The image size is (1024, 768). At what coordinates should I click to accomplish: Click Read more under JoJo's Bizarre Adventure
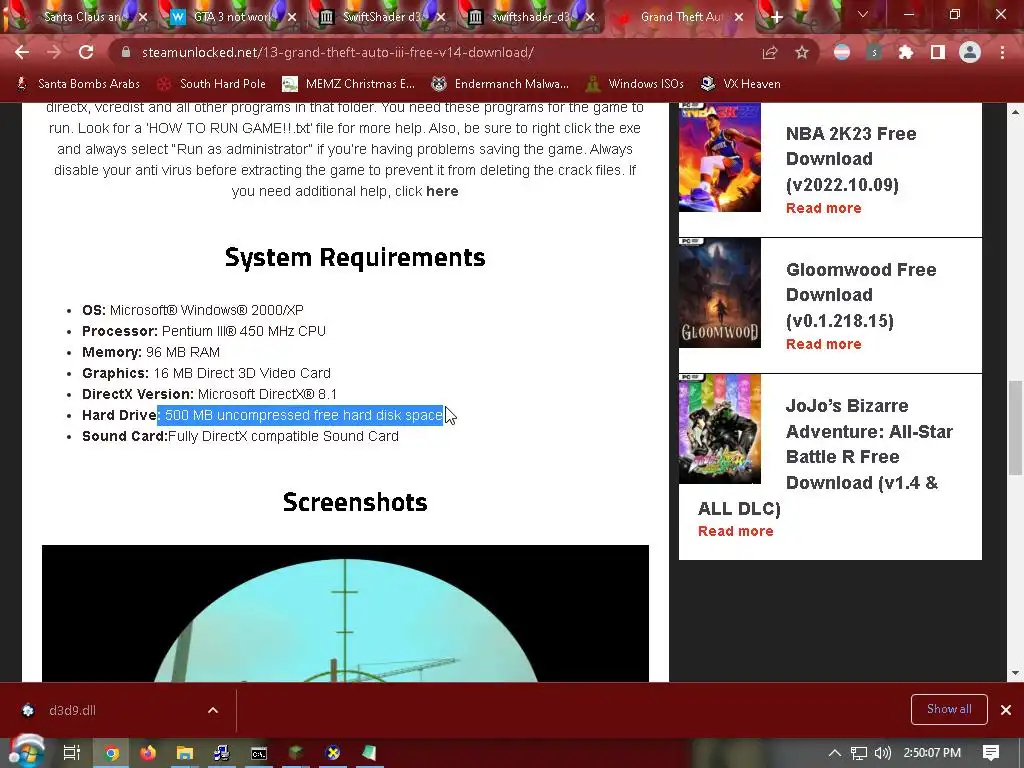coord(735,531)
